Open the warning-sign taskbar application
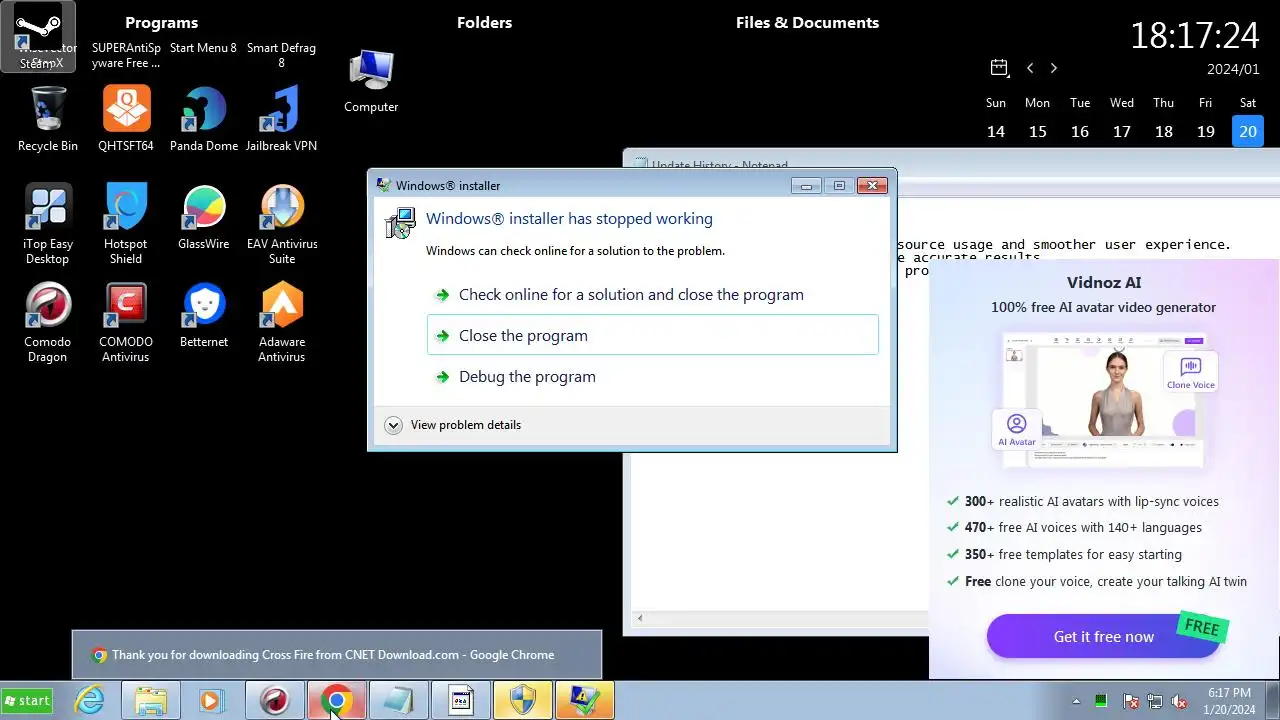 pyautogui.click(x=584, y=701)
